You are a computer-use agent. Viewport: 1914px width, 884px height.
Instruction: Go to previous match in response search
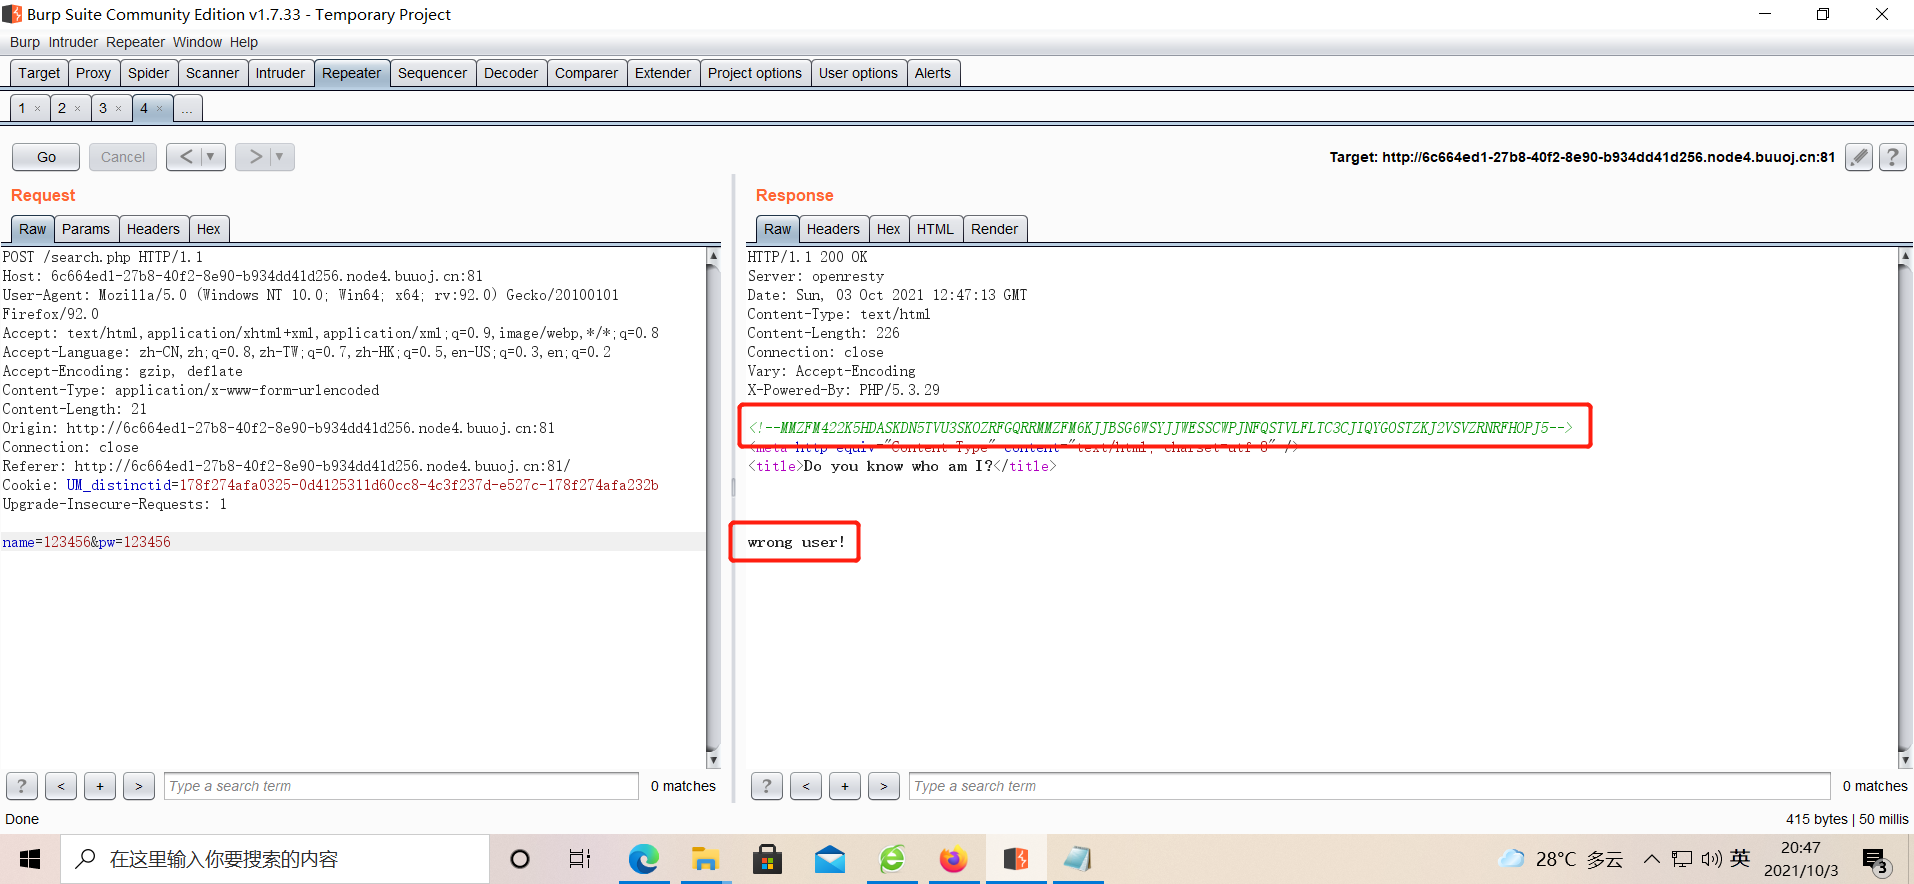806,786
